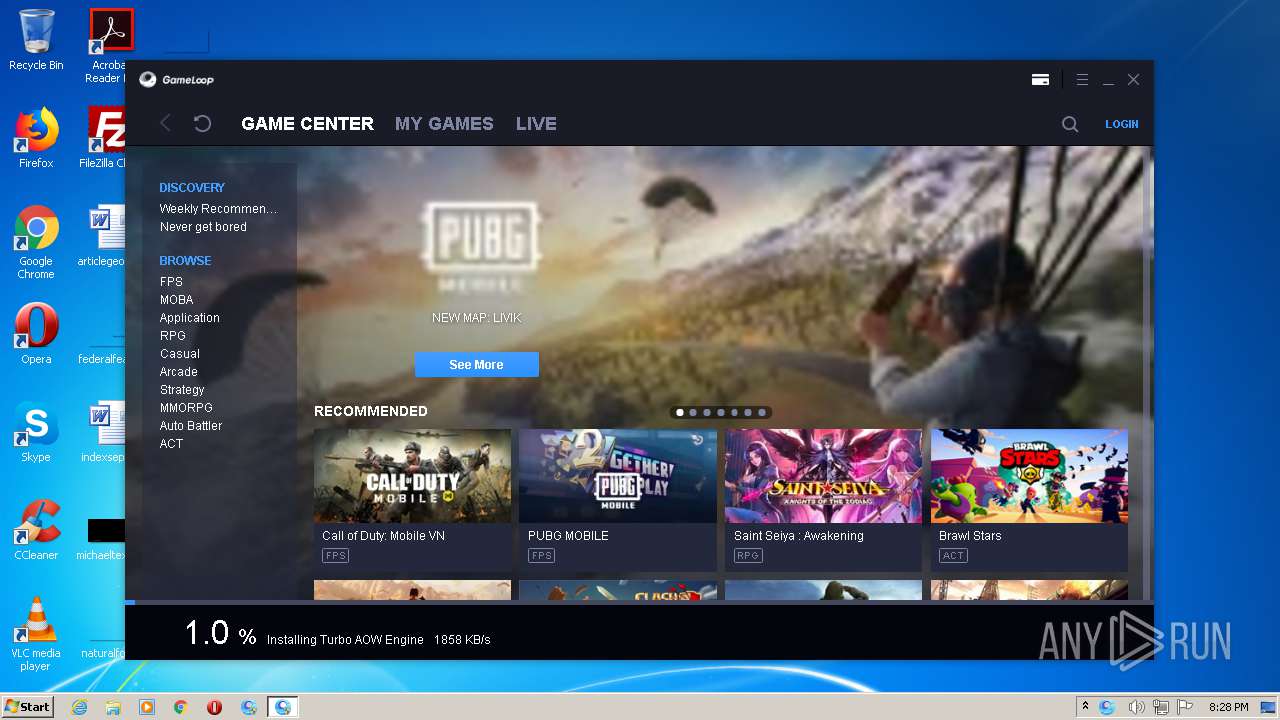Open the articlegeo Word document on desktop
The image size is (1280, 720).
(103, 236)
